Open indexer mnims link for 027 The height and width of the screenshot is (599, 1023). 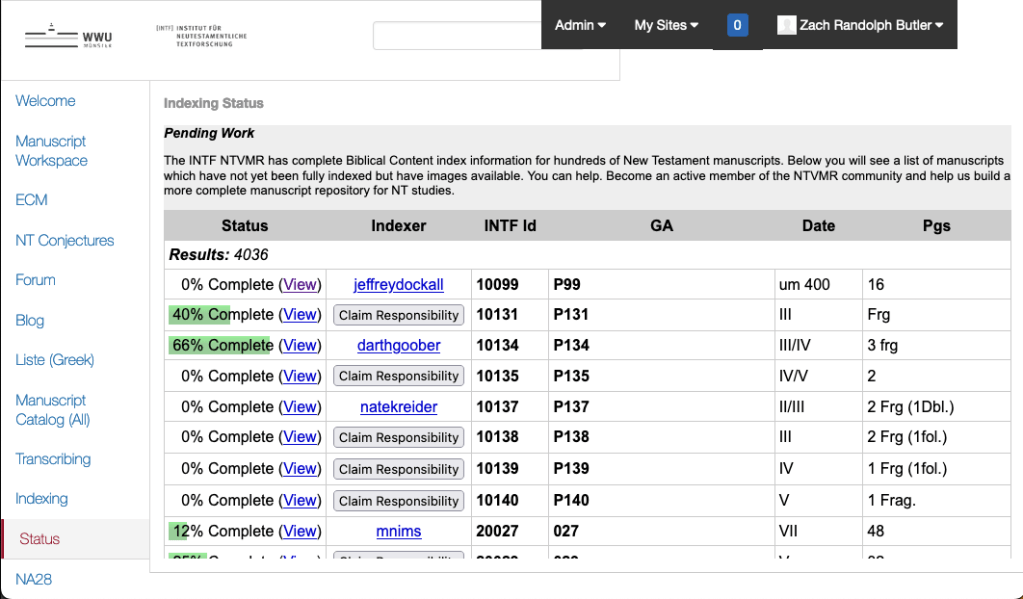(398, 531)
